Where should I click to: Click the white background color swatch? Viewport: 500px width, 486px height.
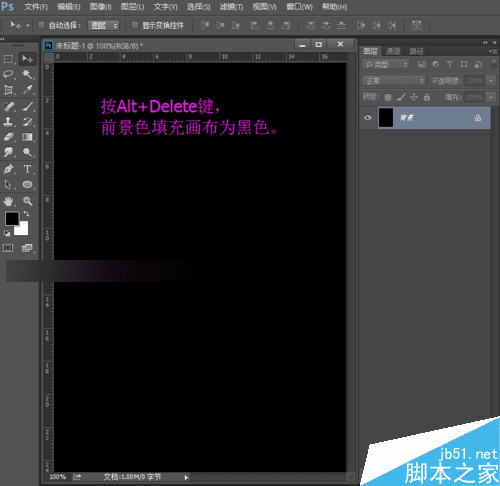[22, 230]
